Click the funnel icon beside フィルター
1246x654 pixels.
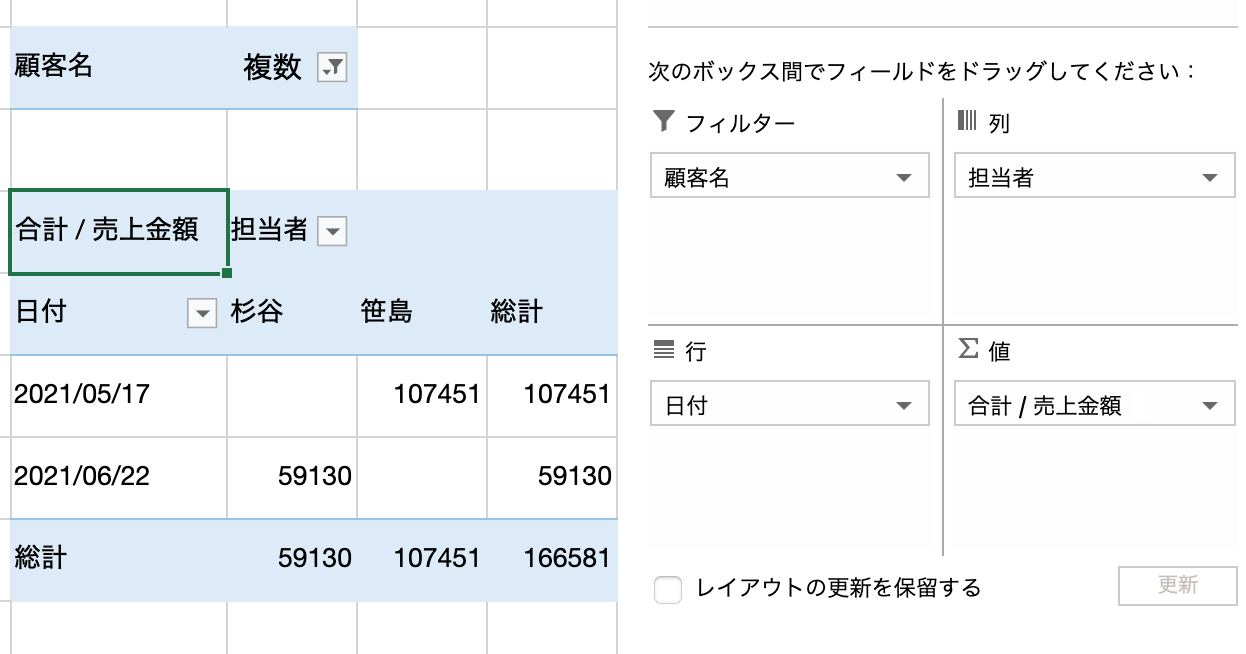point(663,122)
